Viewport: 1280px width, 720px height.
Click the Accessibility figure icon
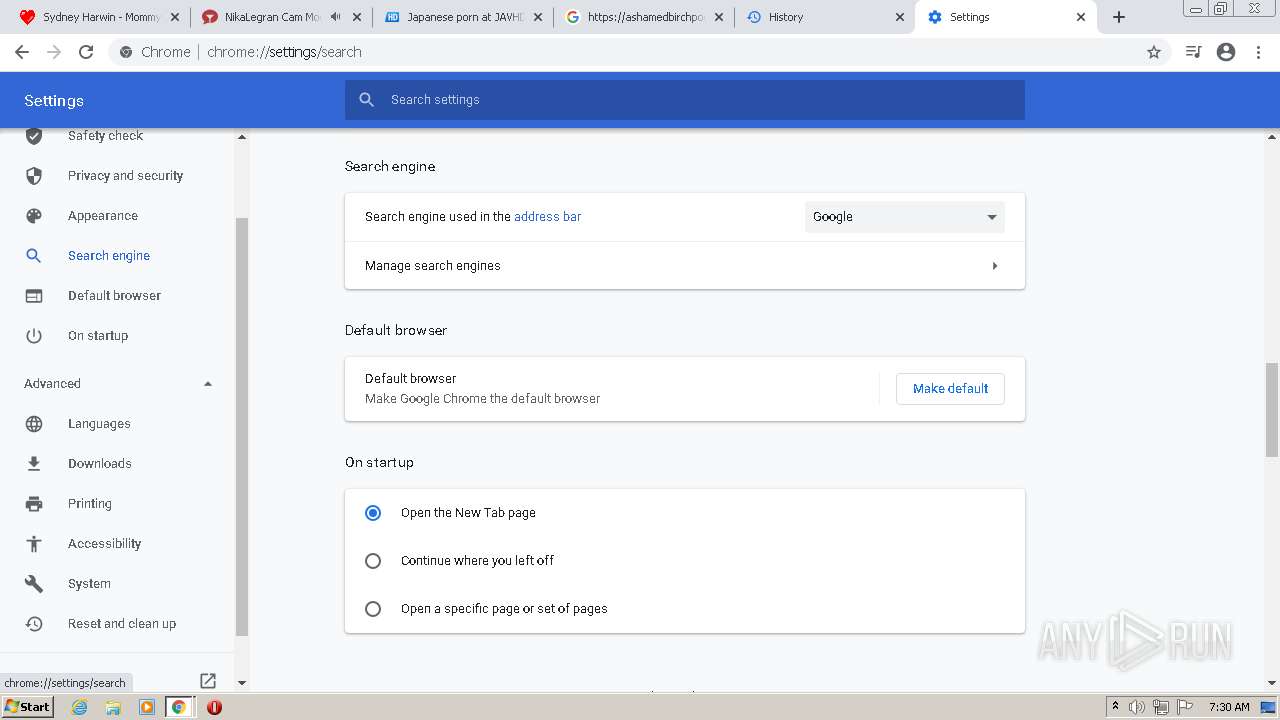click(34, 544)
